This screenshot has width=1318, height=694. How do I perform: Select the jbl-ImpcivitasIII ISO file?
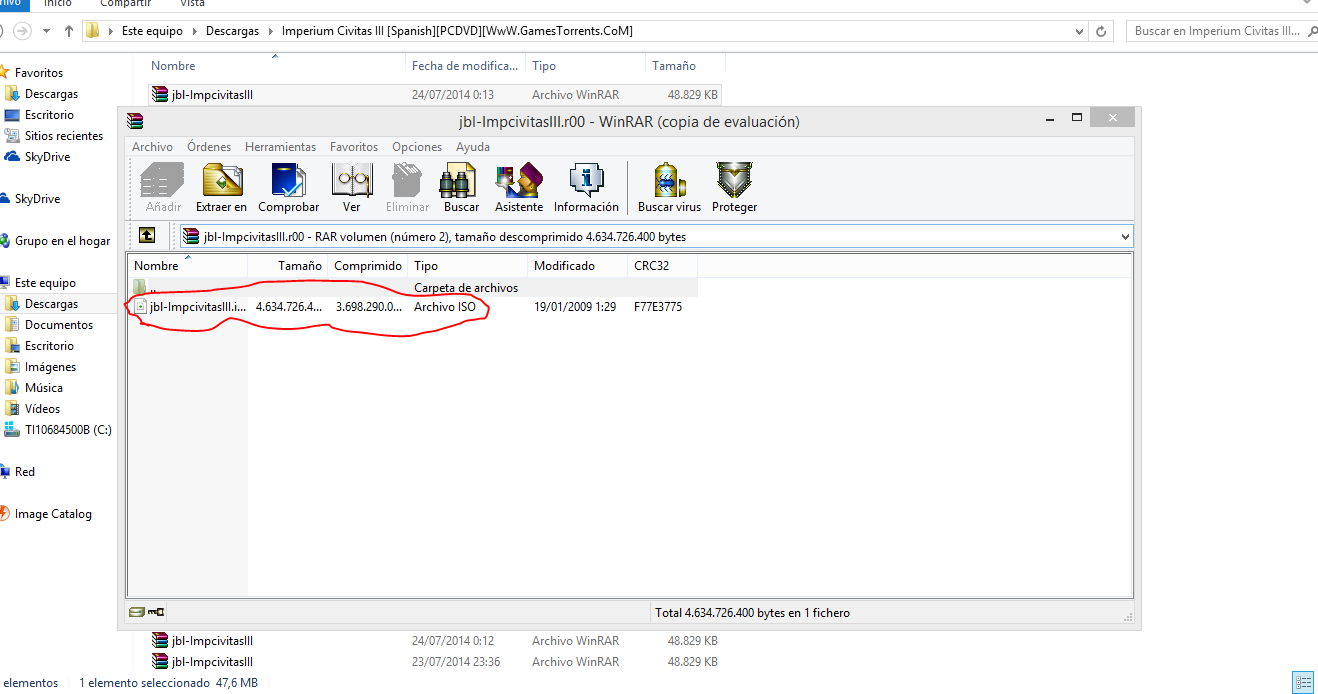click(197, 307)
